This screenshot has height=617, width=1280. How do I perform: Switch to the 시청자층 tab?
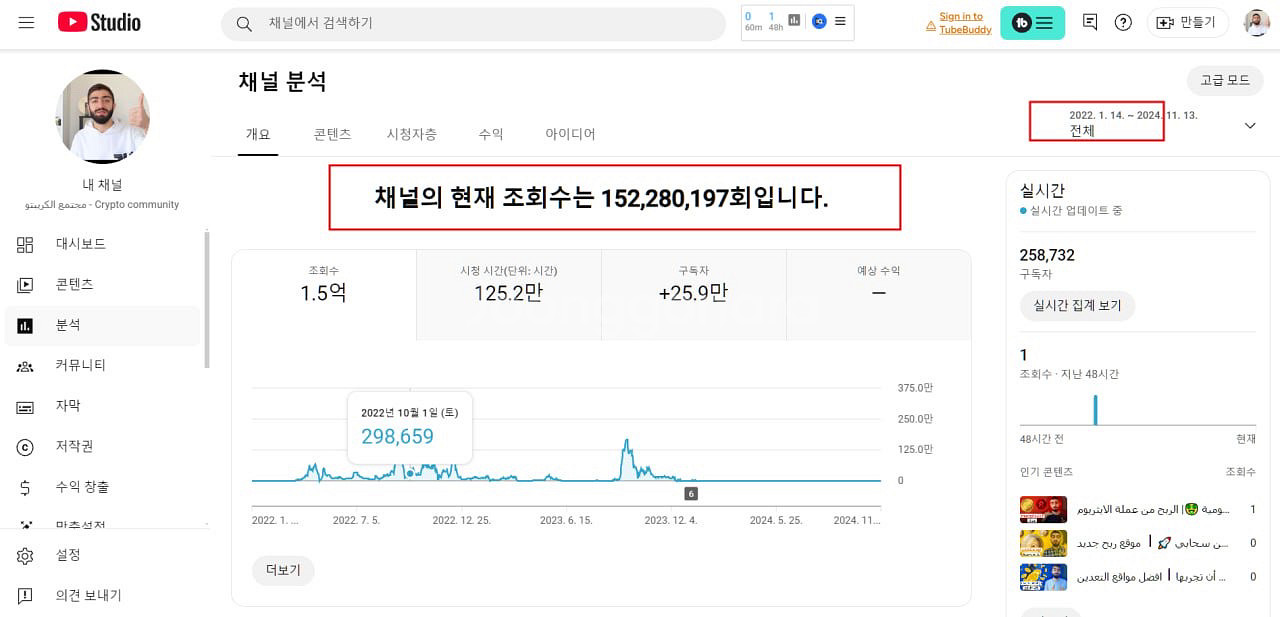(412, 134)
